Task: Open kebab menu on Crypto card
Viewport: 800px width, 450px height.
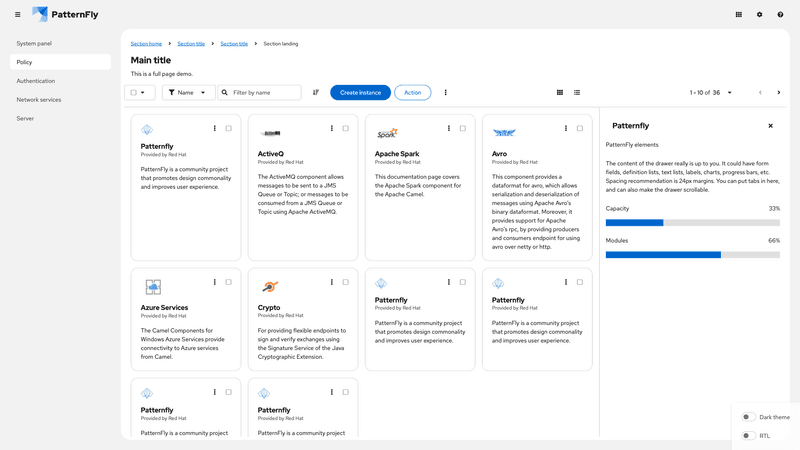Action: point(332,282)
